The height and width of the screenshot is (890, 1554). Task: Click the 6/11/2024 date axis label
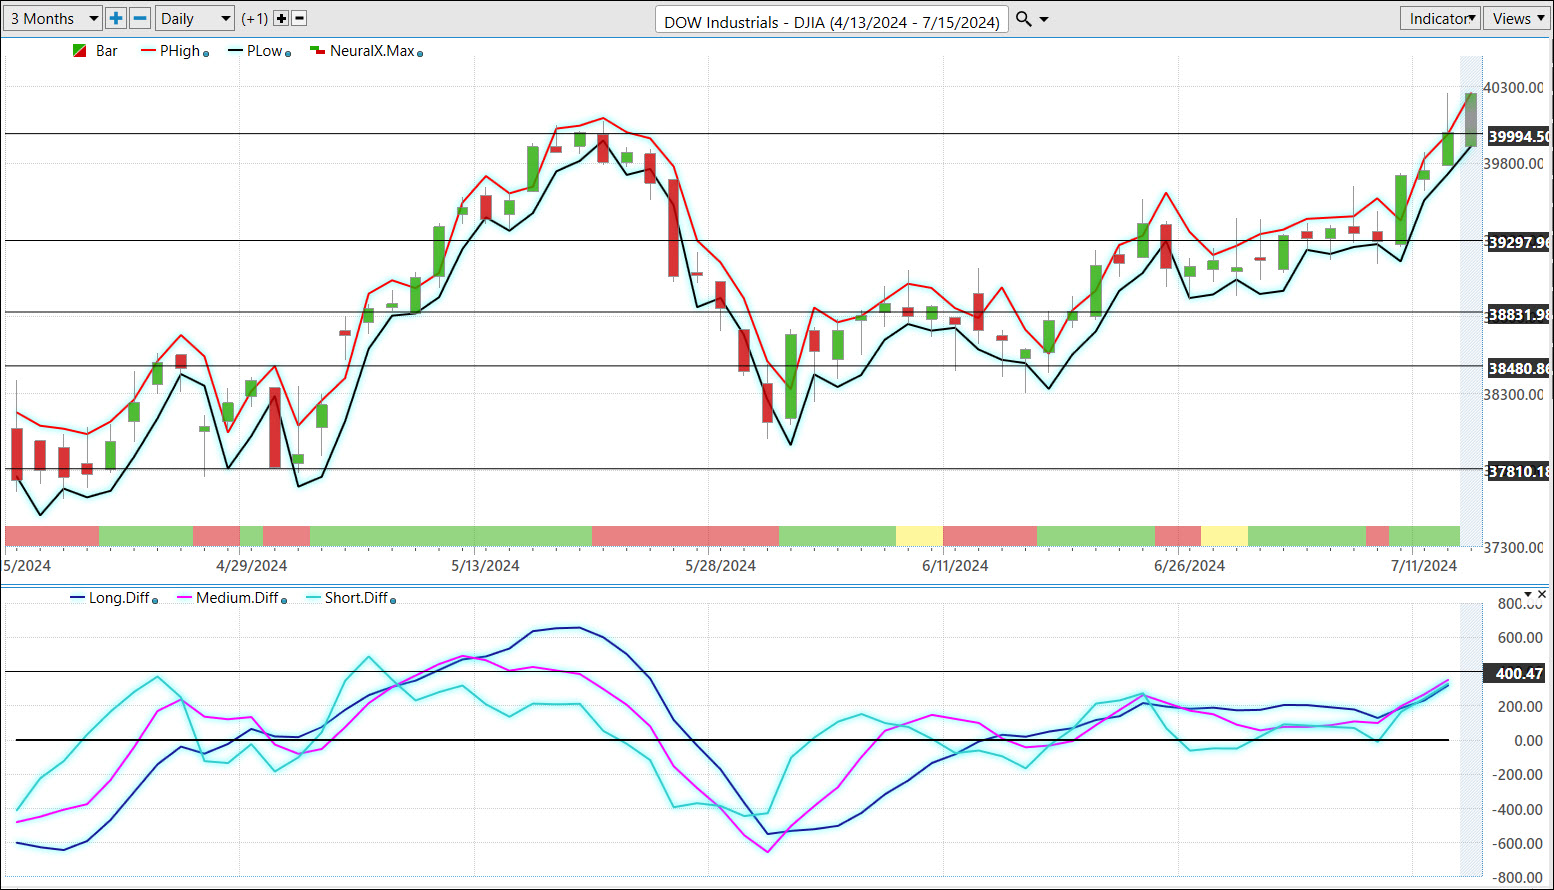tap(955, 566)
